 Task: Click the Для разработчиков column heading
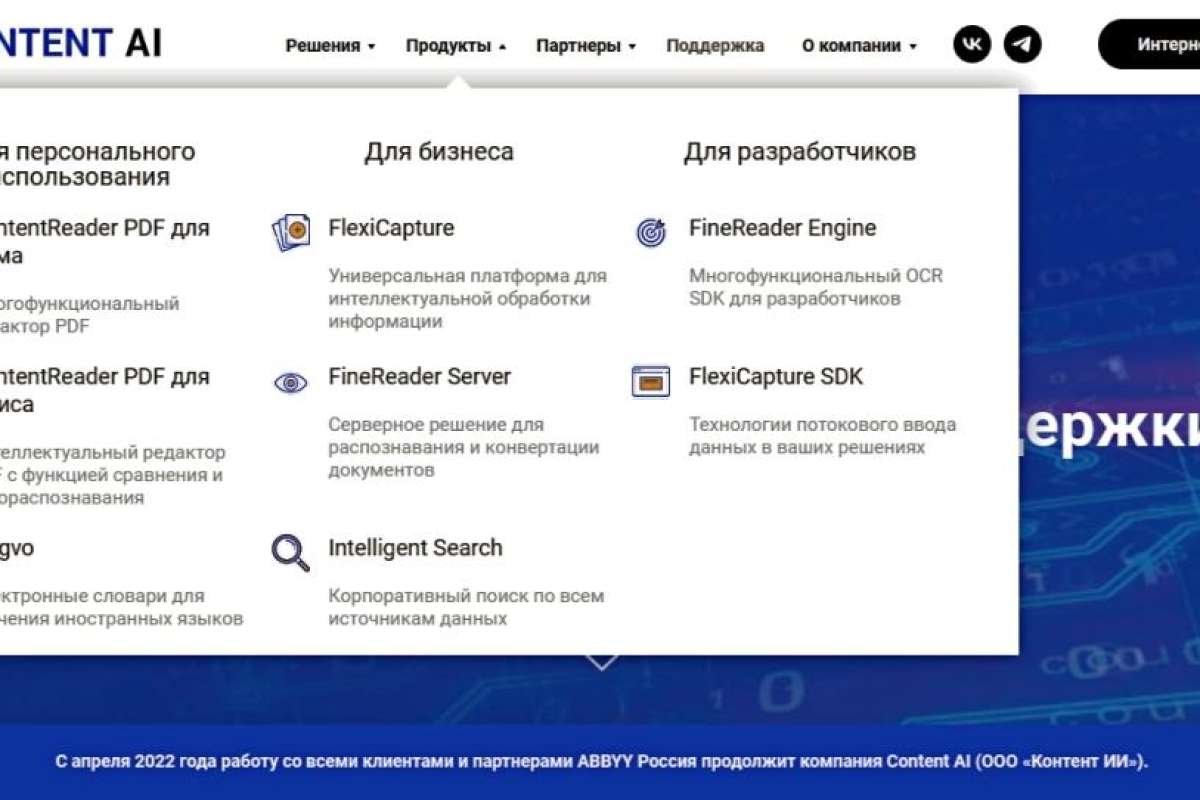coord(800,152)
